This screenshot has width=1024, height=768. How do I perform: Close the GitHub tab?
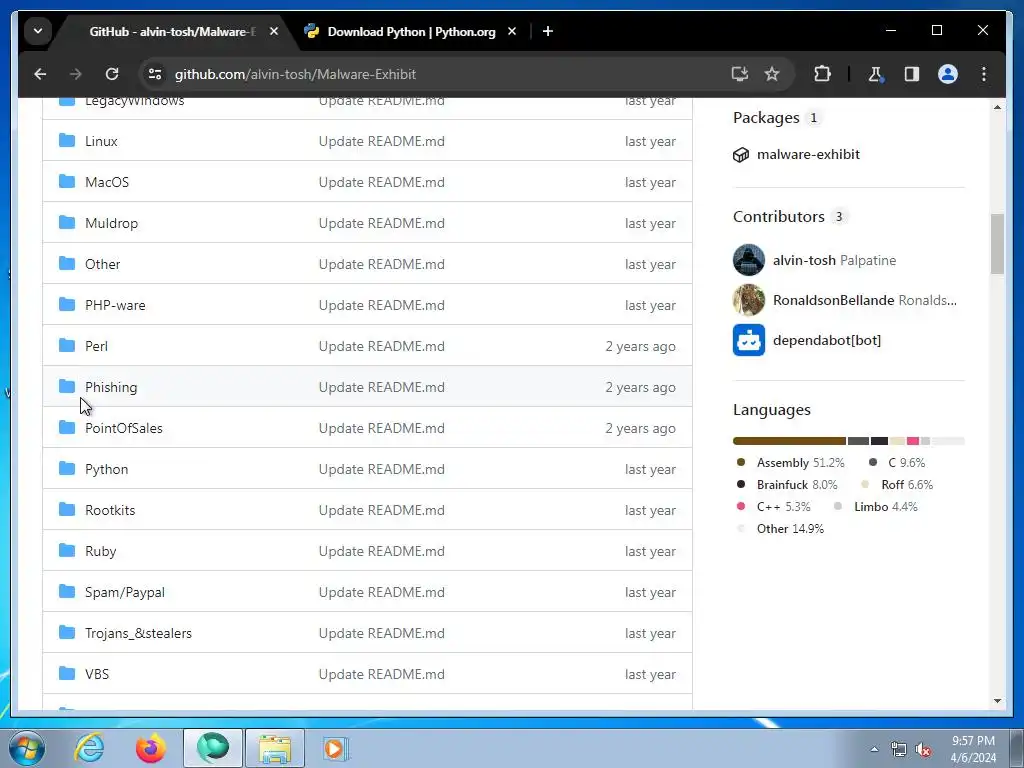pyautogui.click(x=274, y=31)
